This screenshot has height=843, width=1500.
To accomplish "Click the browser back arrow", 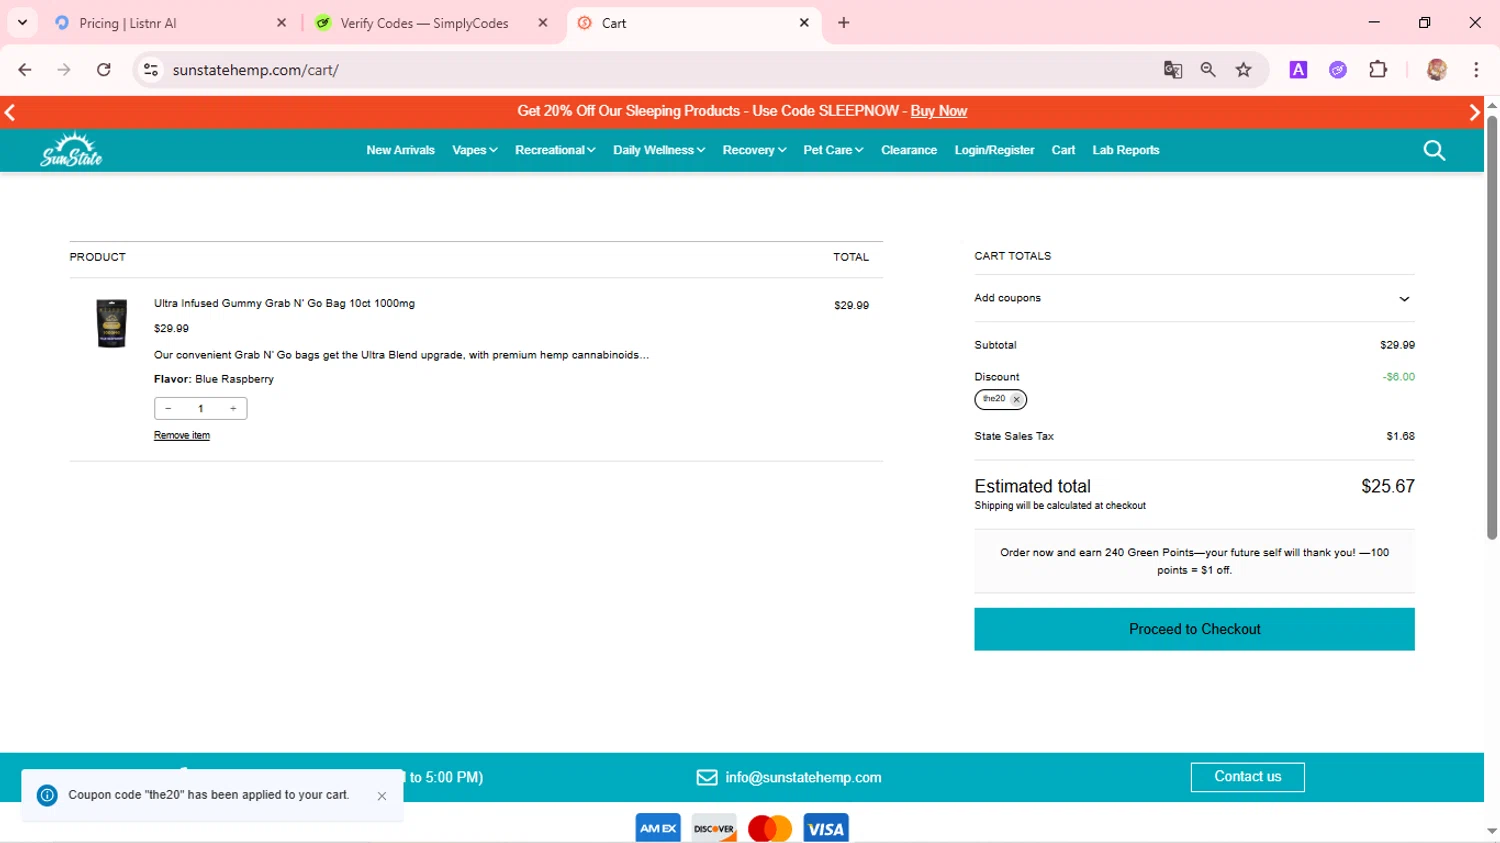I will coord(25,70).
